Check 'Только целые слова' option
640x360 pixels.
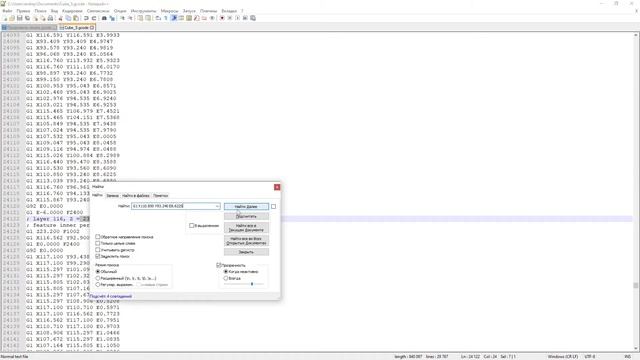(98, 243)
